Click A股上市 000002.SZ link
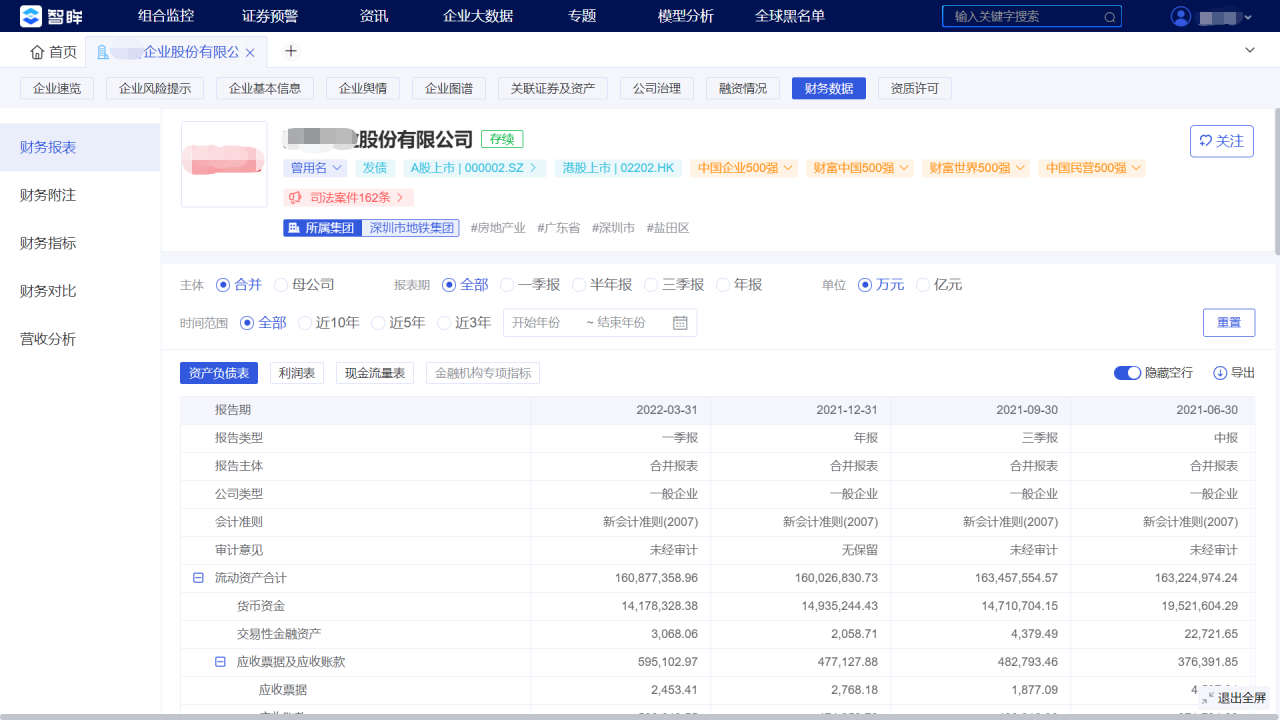Viewport: 1280px width, 720px height. (x=475, y=168)
